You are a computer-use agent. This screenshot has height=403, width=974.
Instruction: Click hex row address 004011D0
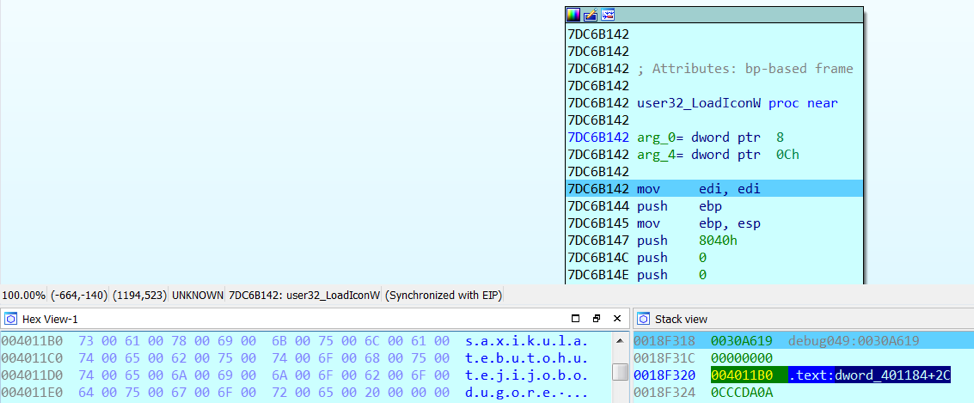click(x=32, y=376)
